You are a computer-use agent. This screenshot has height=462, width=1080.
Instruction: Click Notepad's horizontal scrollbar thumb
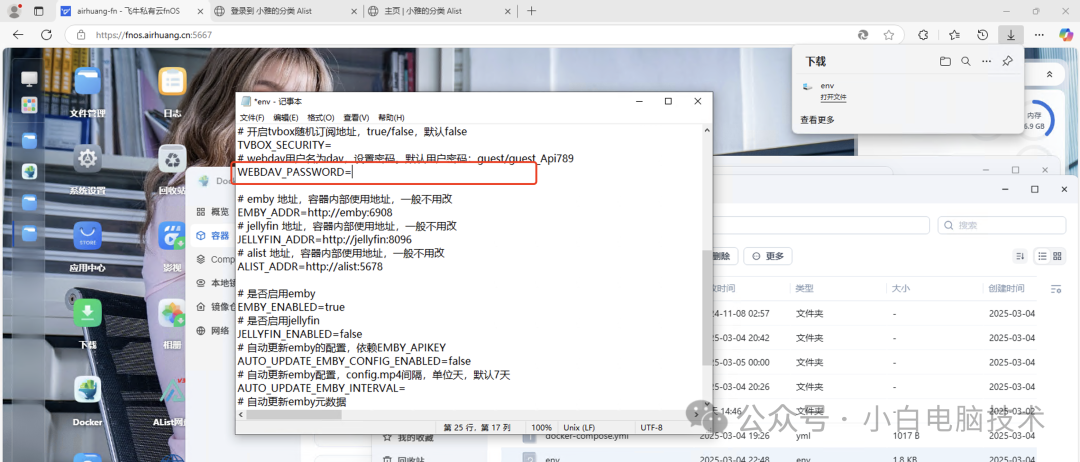294,414
